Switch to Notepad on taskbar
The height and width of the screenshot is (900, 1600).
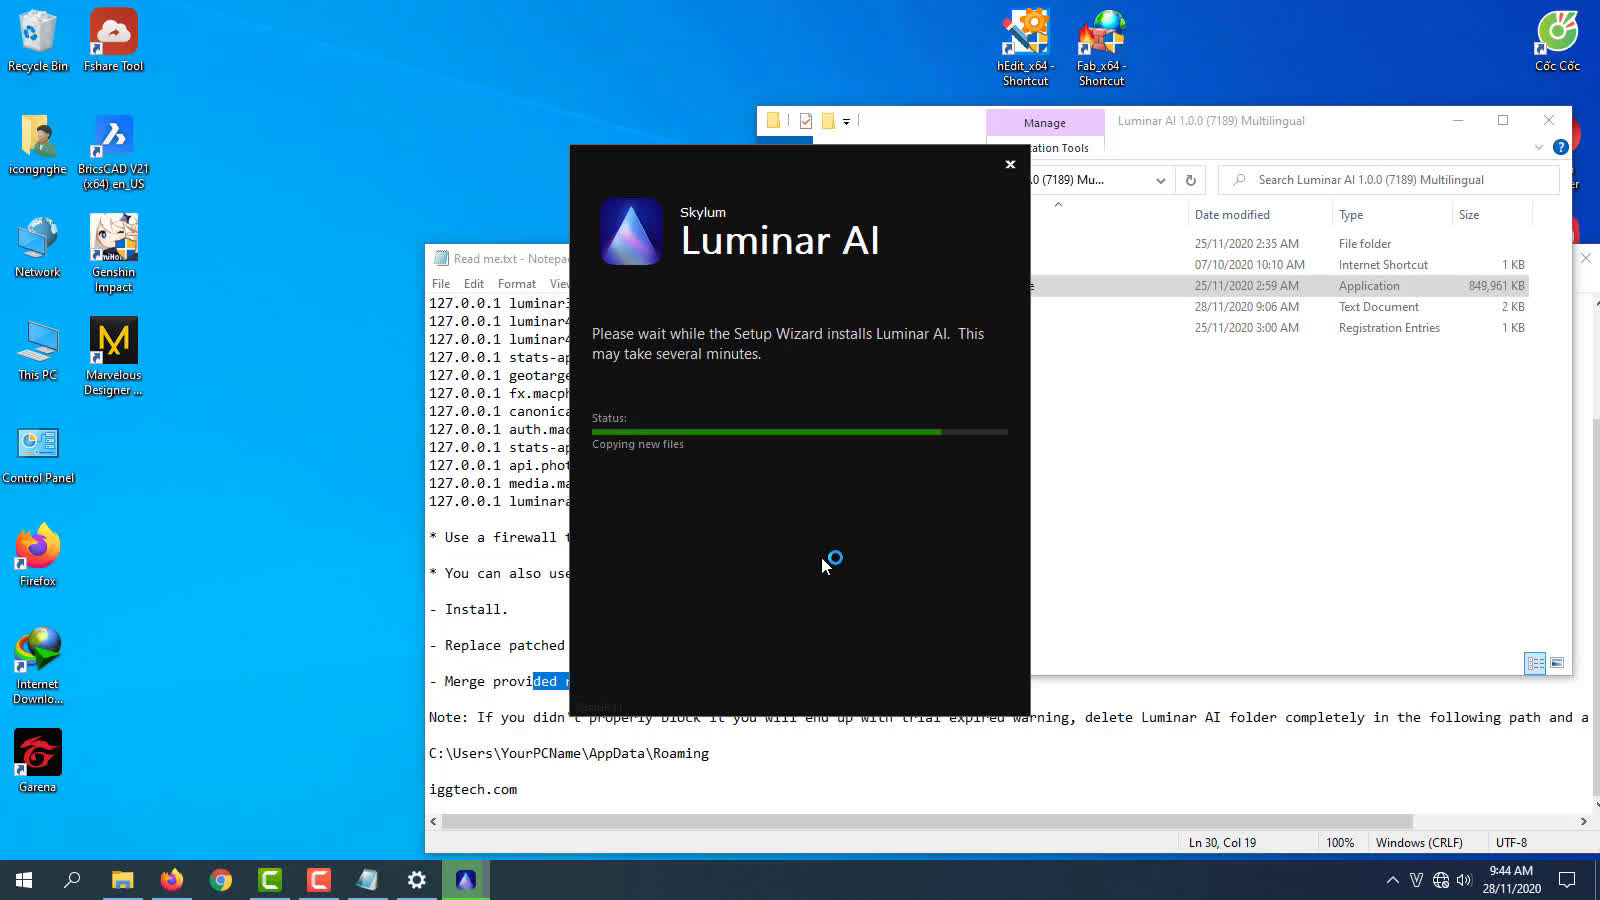coord(368,880)
